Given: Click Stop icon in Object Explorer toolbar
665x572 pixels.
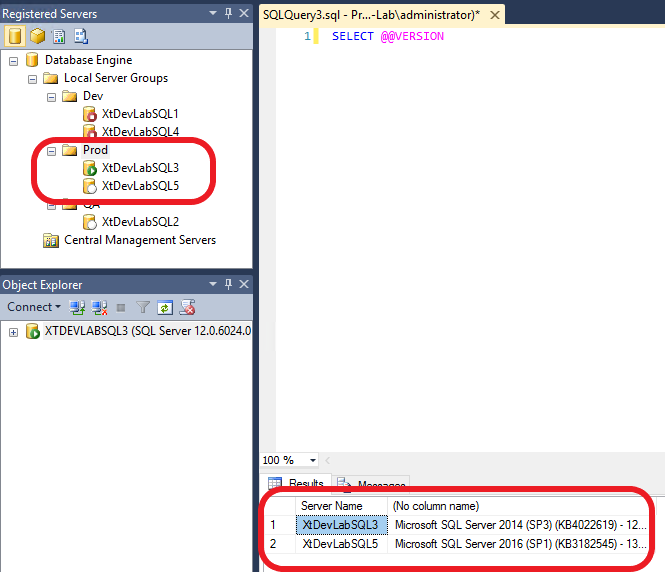Looking at the screenshot, I should coord(121,308).
